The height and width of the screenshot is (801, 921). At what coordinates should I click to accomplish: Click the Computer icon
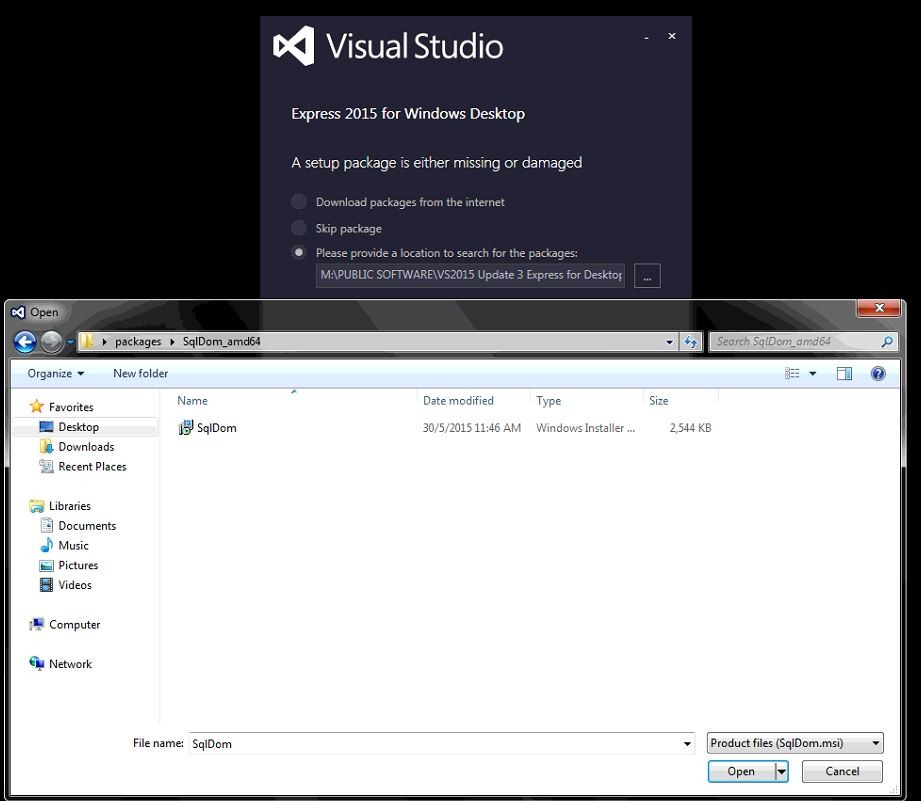36,624
